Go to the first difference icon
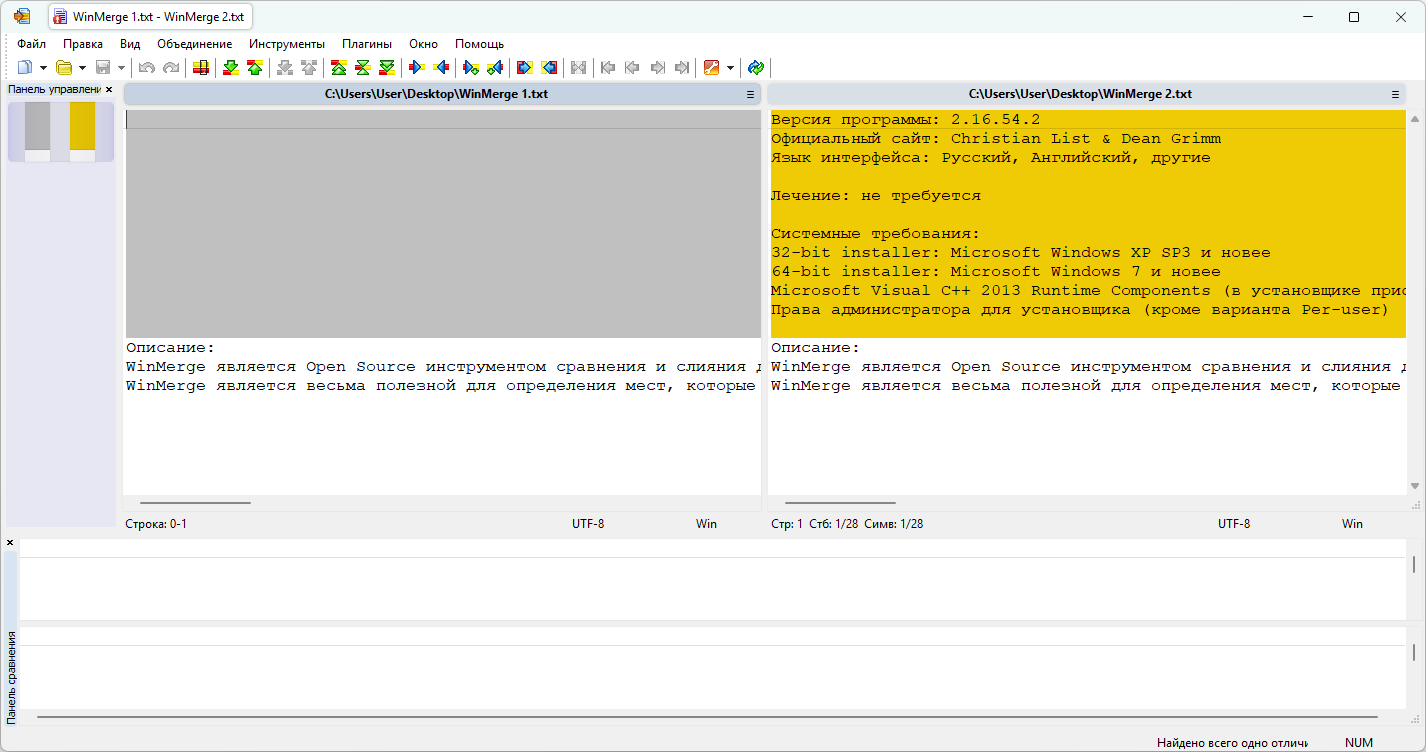Screen dimensions: 1426x752 [x=339, y=68]
